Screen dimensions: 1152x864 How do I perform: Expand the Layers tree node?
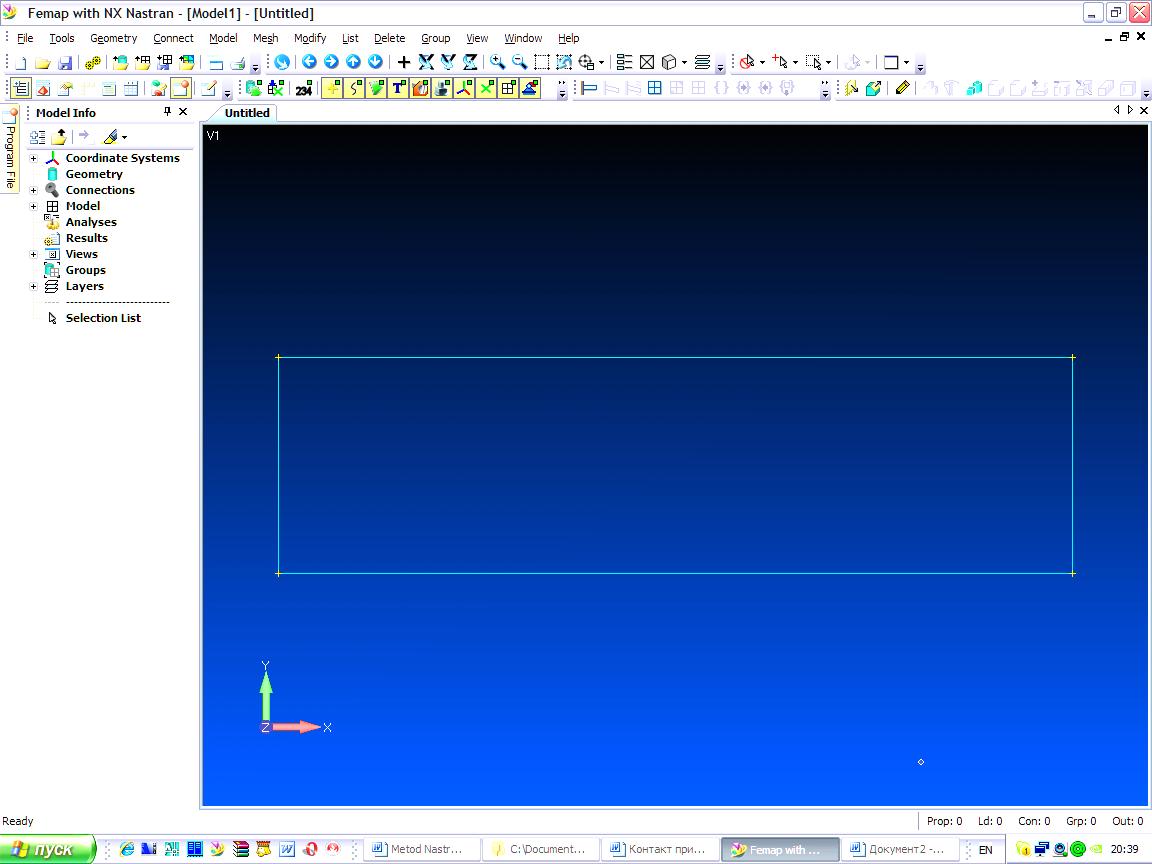pyautogui.click(x=33, y=287)
